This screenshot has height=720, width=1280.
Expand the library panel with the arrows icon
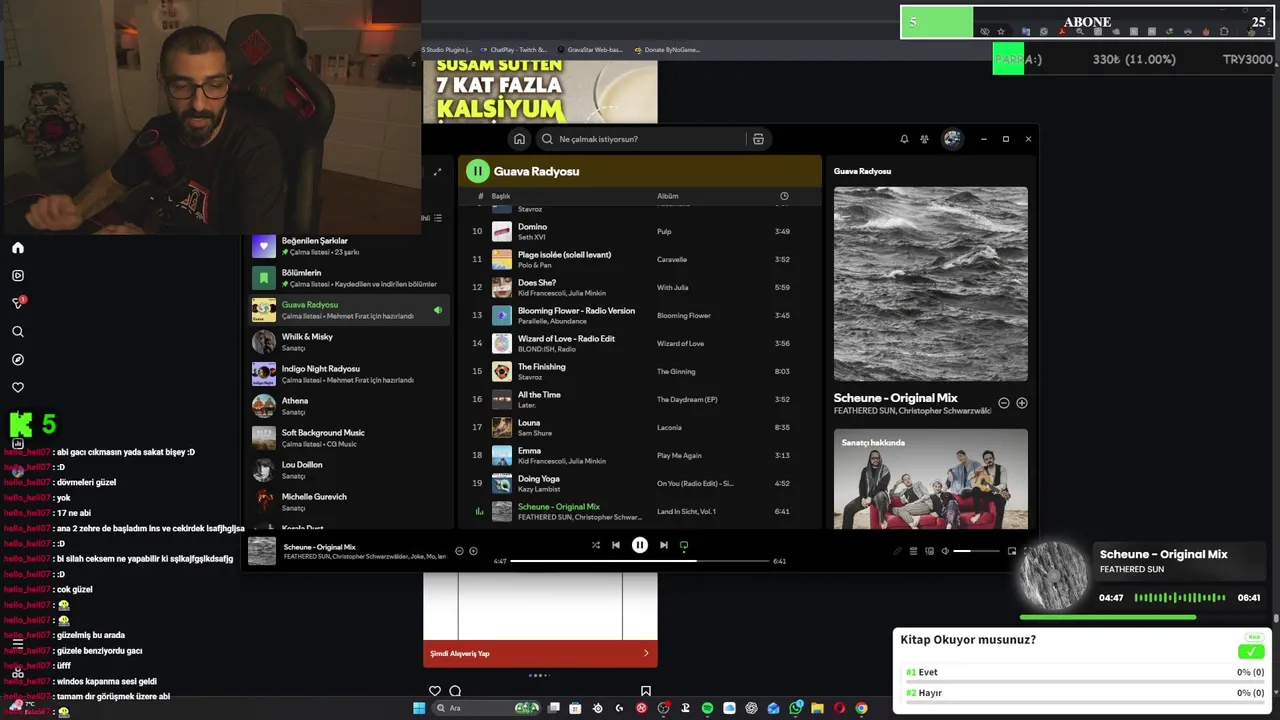click(437, 172)
